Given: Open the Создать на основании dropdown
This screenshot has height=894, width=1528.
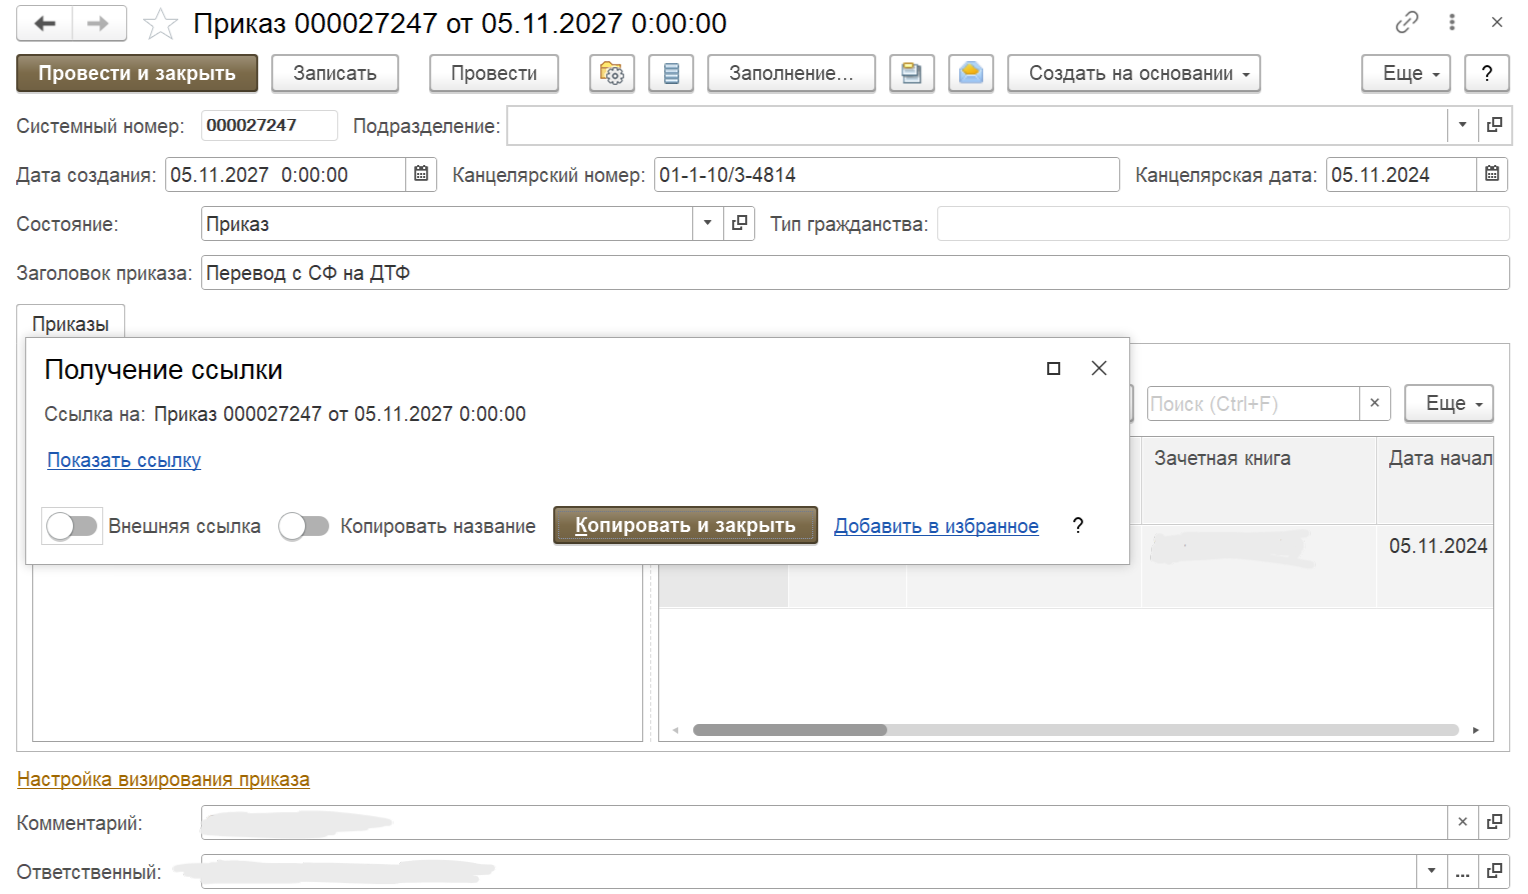Looking at the screenshot, I should [x=1133, y=74].
